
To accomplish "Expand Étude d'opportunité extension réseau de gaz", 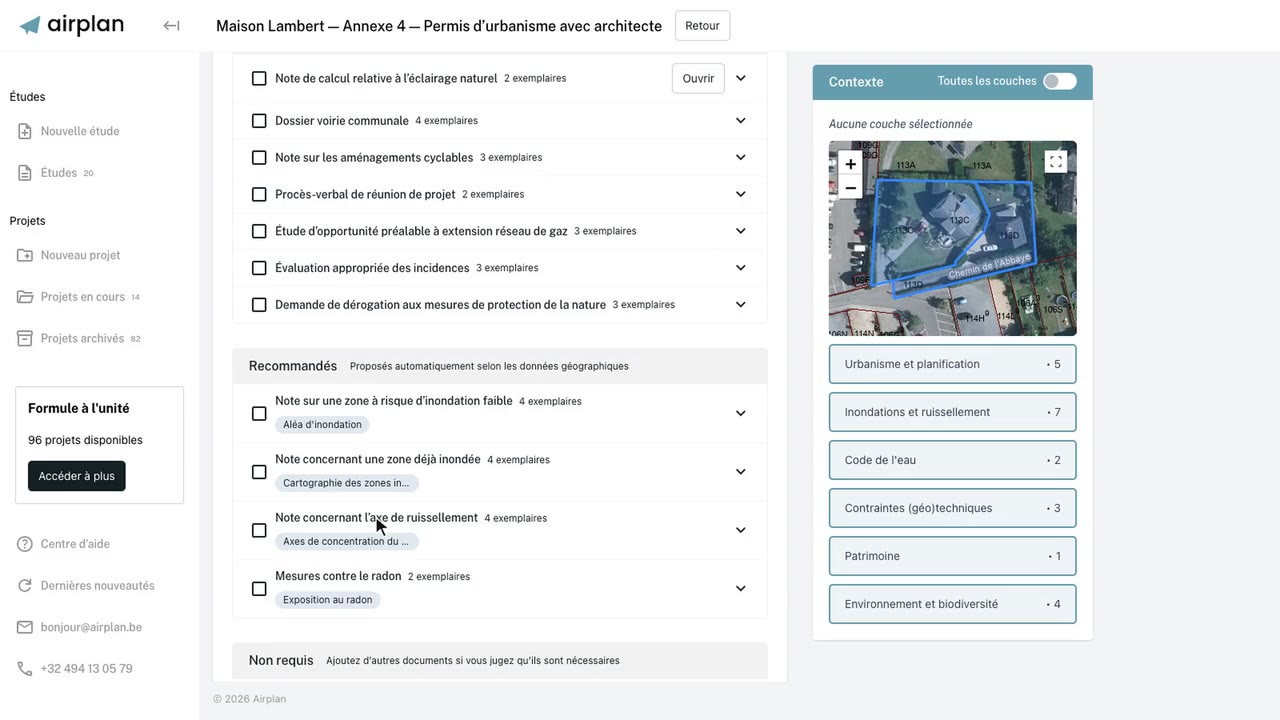I will [x=741, y=231].
